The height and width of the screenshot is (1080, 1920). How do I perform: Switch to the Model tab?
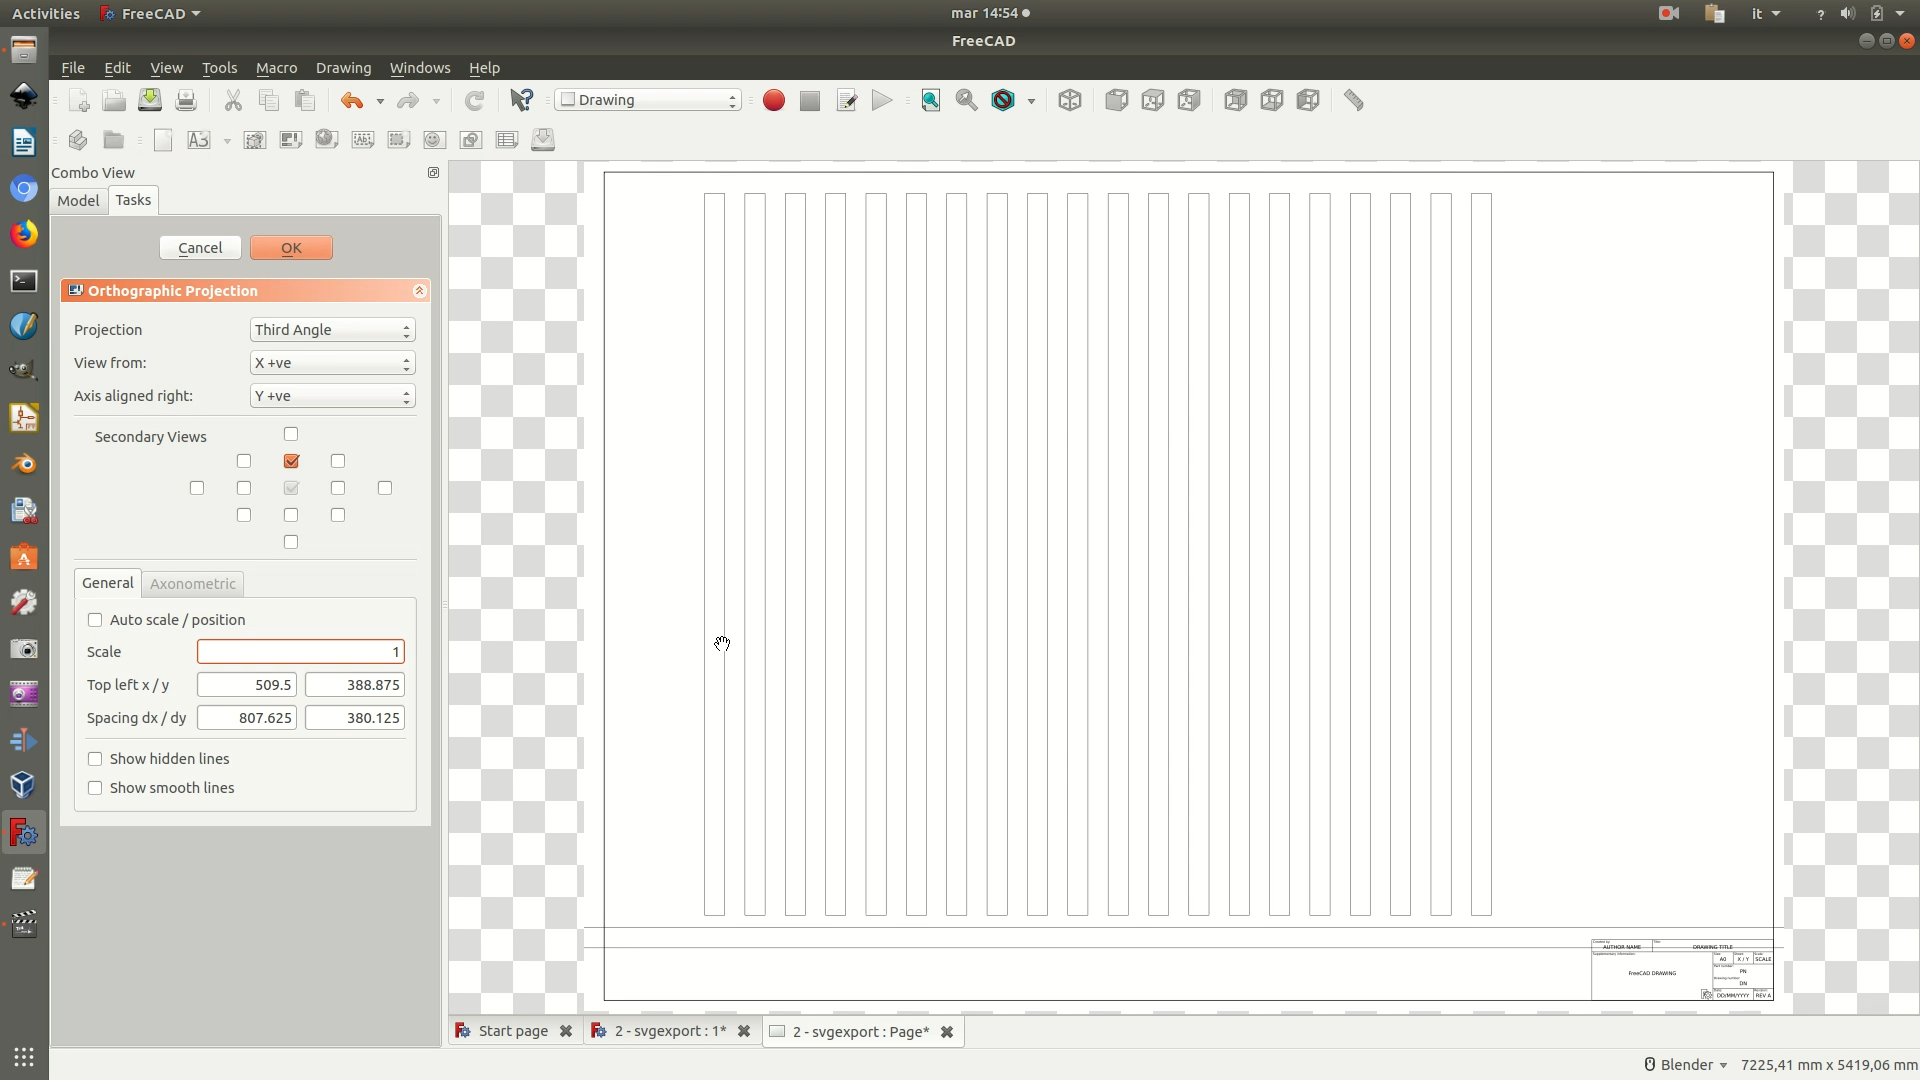[78, 200]
